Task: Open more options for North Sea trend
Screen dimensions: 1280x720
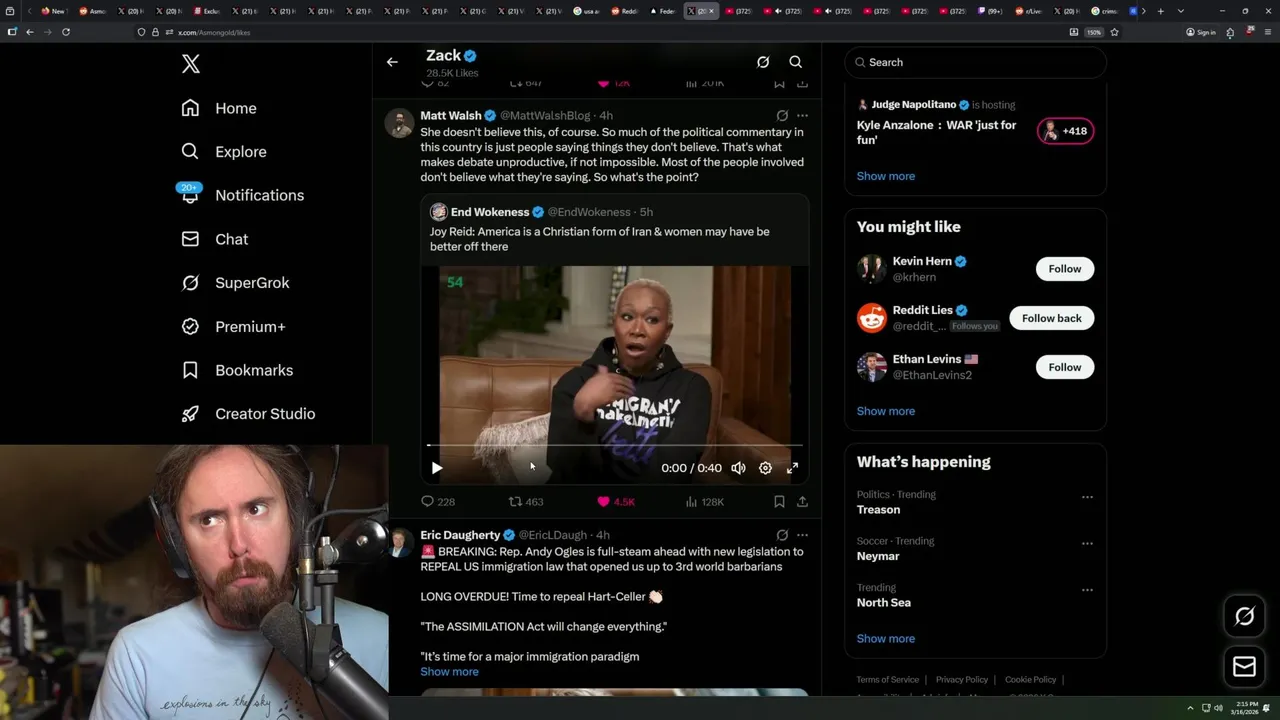Action: 1087,590
